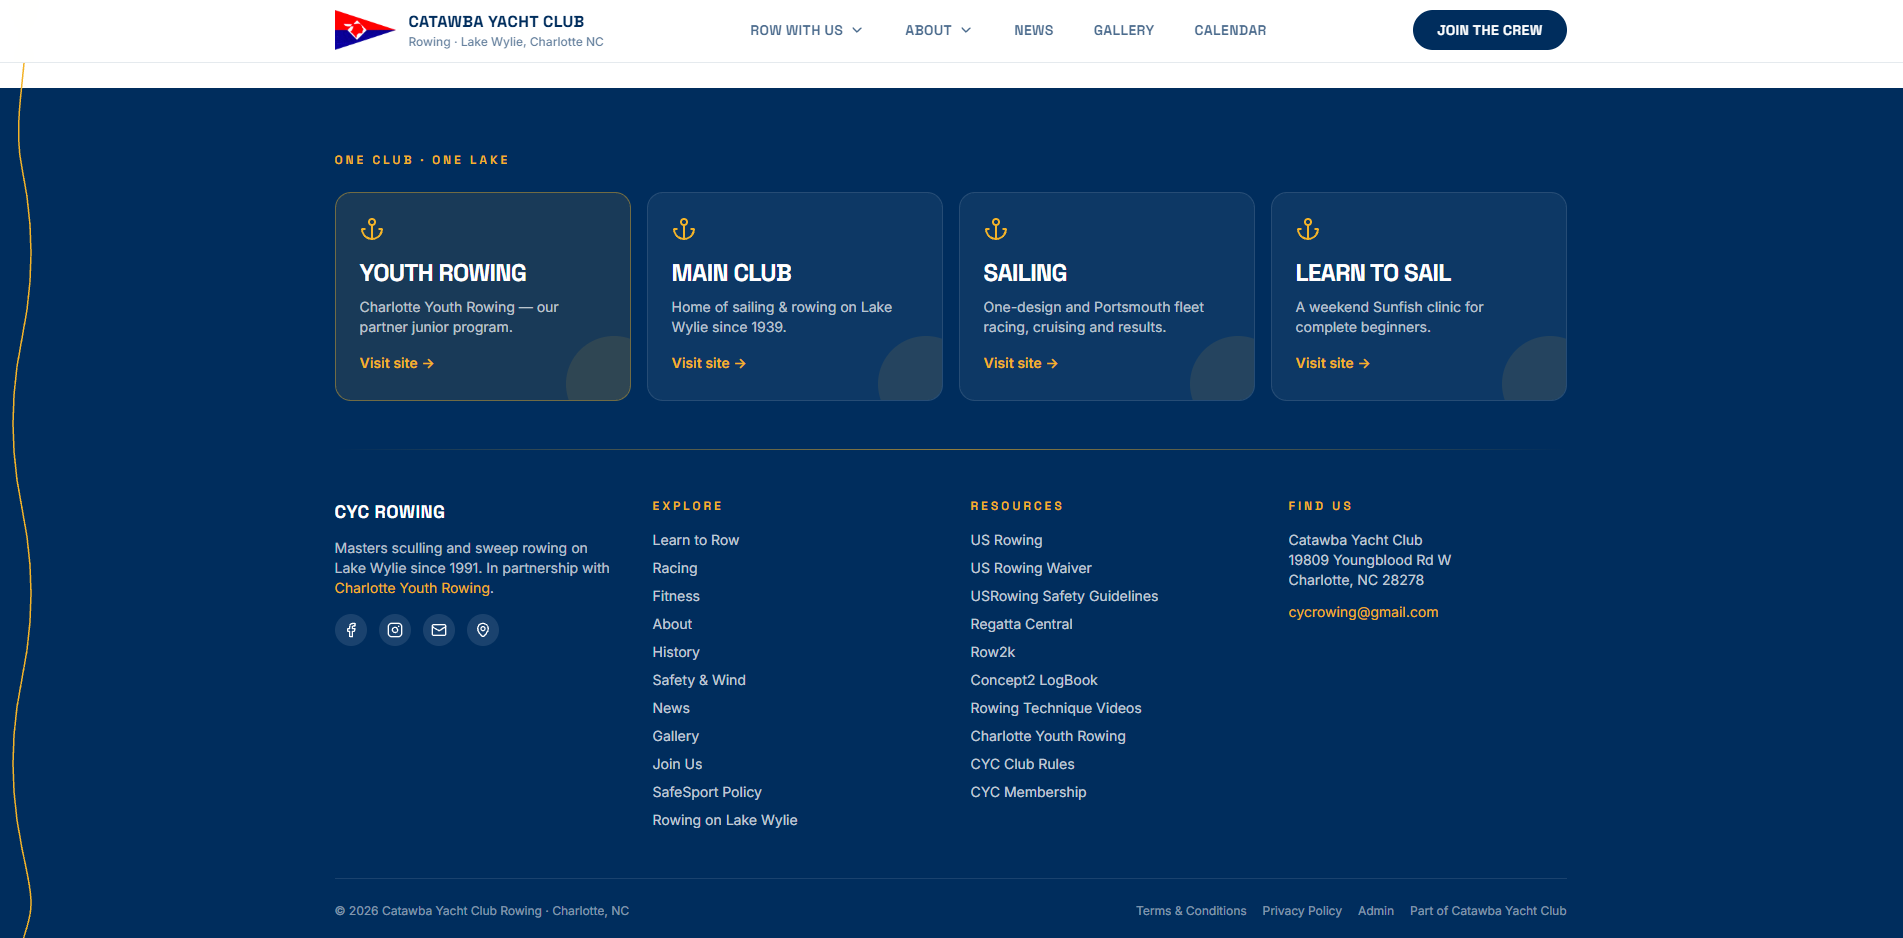The height and width of the screenshot is (938, 1903).
Task: Open the CYC Membership link
Action: point(1028,792)
